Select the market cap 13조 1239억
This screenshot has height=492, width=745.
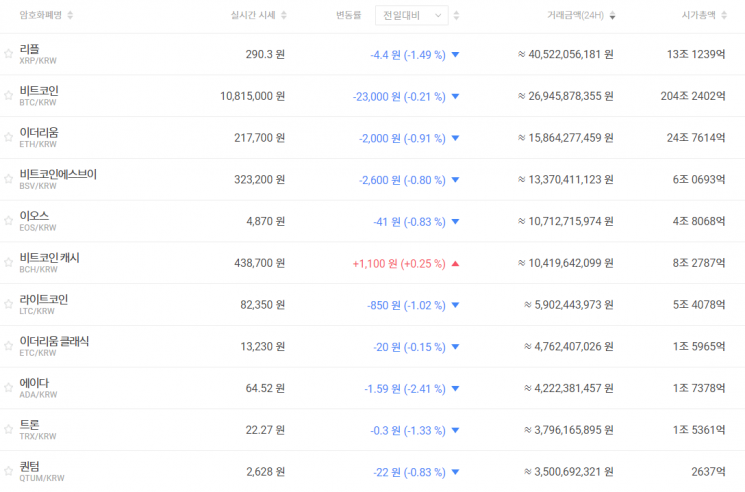point(696,55)
